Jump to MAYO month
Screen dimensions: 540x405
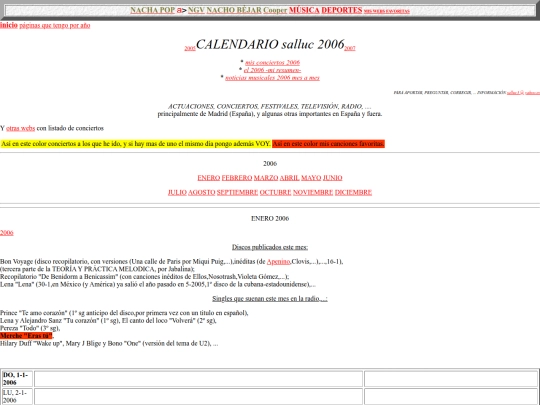click(x=311, y=178)
